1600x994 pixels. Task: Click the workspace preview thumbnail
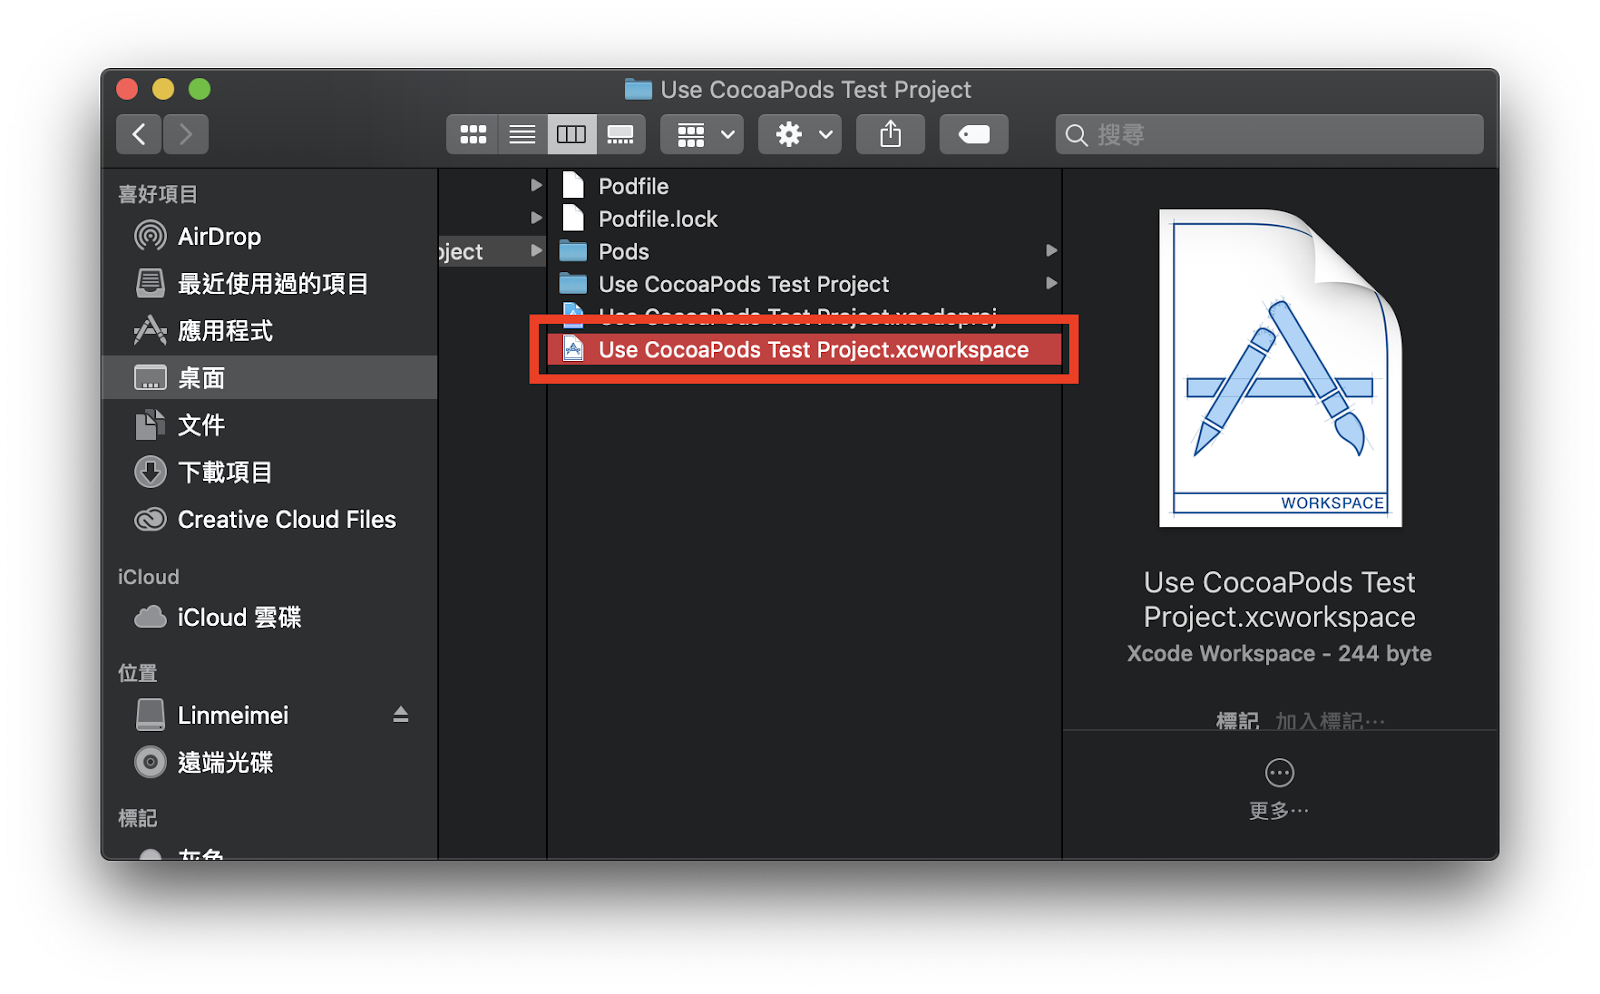pyautogui.click(x=1280, y=367)
